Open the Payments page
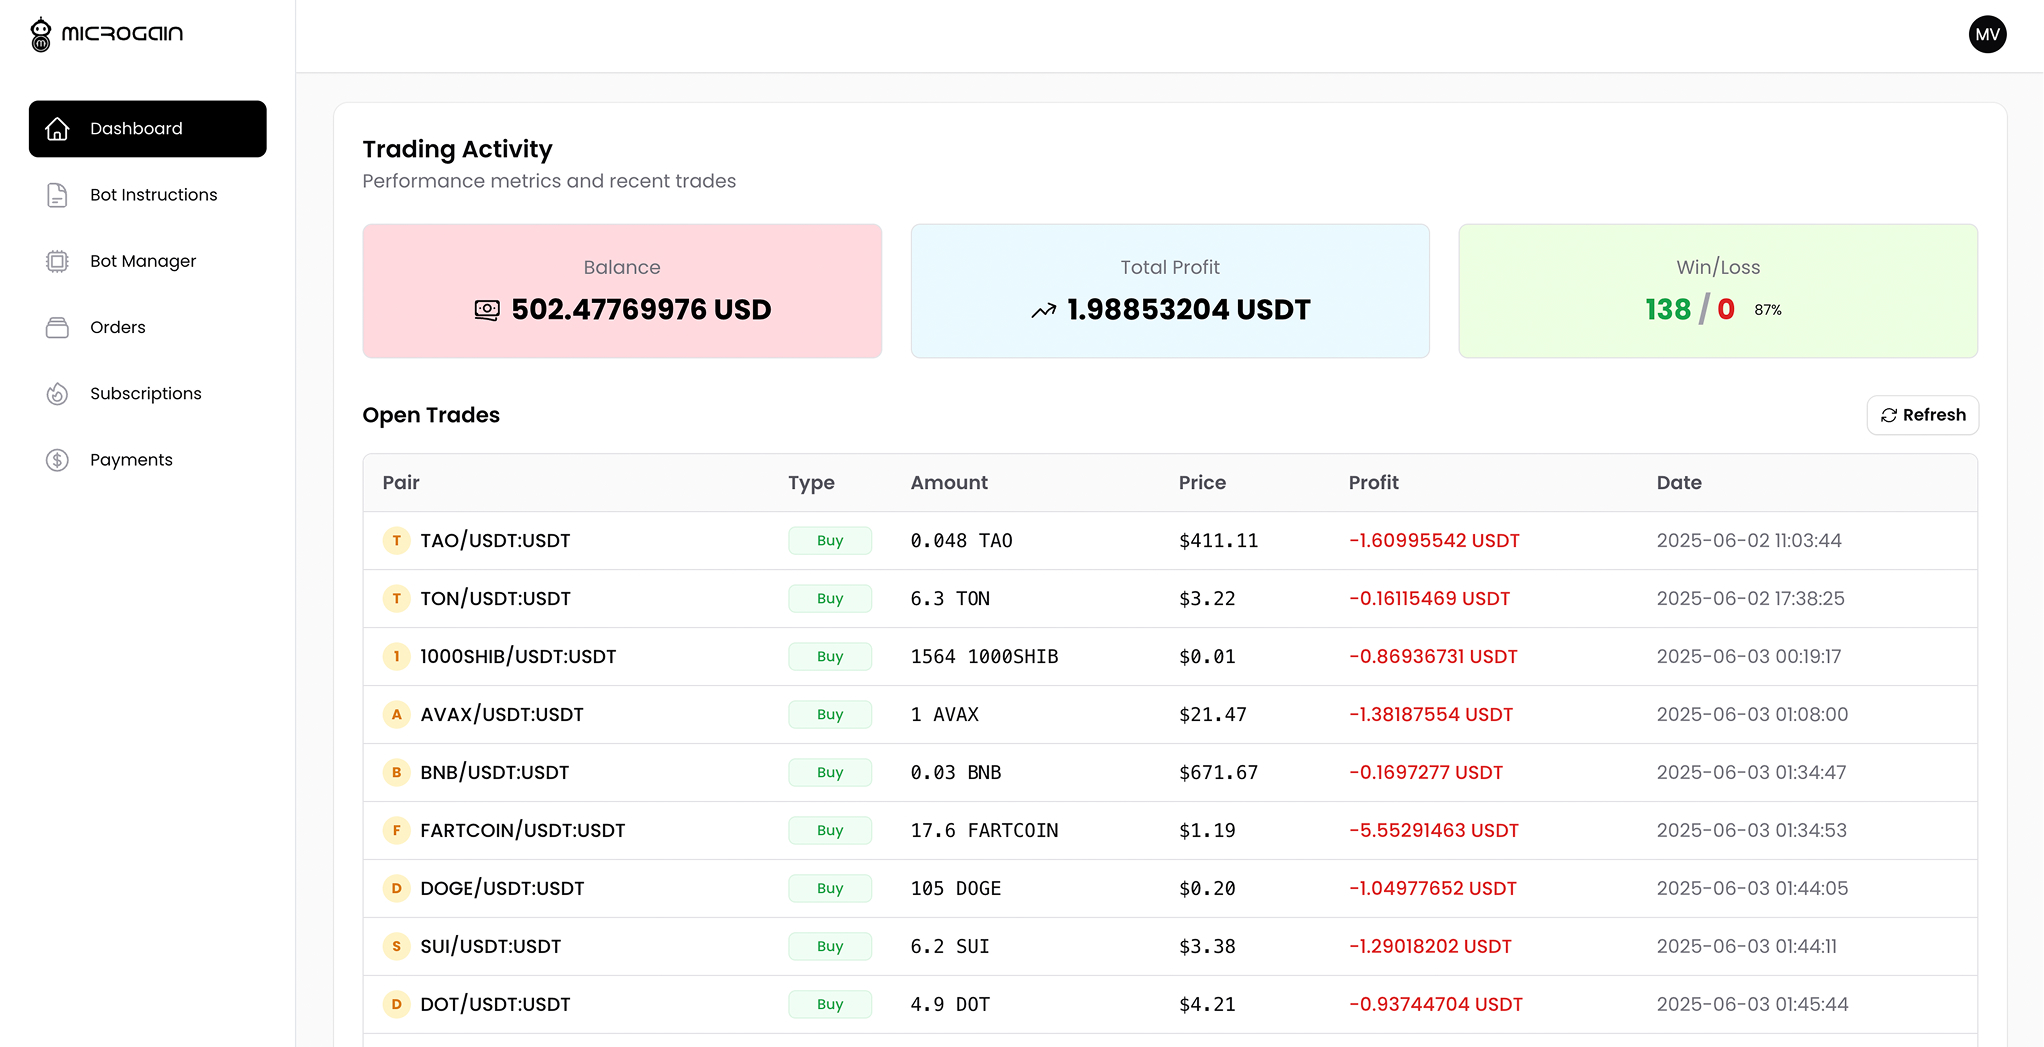2044x1047 pixels. 148,460
